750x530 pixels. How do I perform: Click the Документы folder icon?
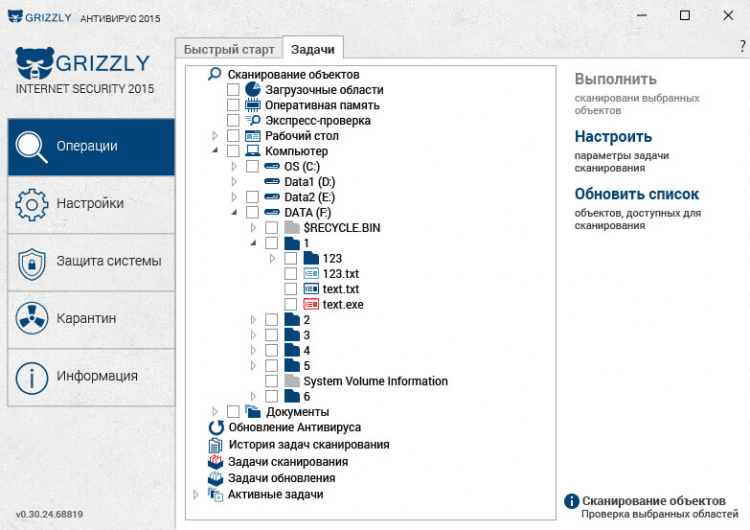point(253,411)
